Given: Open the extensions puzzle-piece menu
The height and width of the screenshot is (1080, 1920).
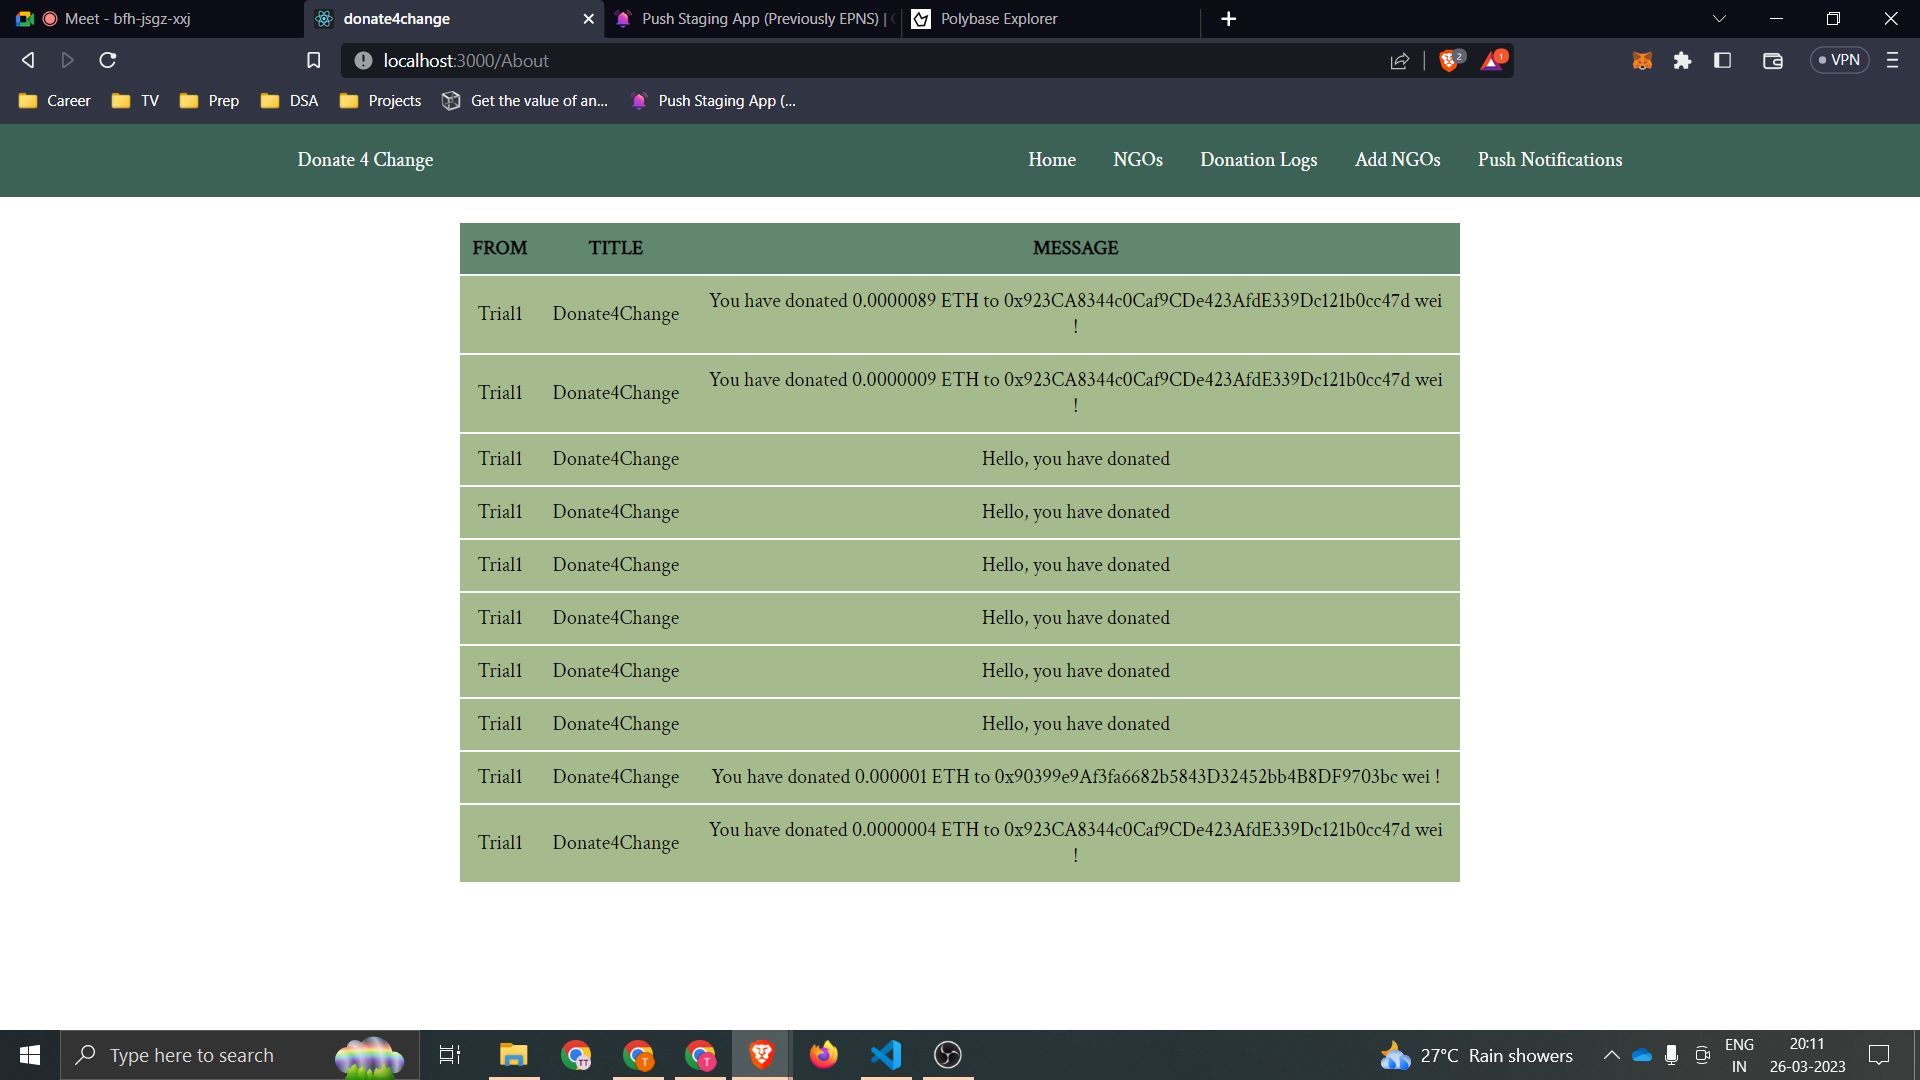Looking at the screenshot, I should (1682, 61).
